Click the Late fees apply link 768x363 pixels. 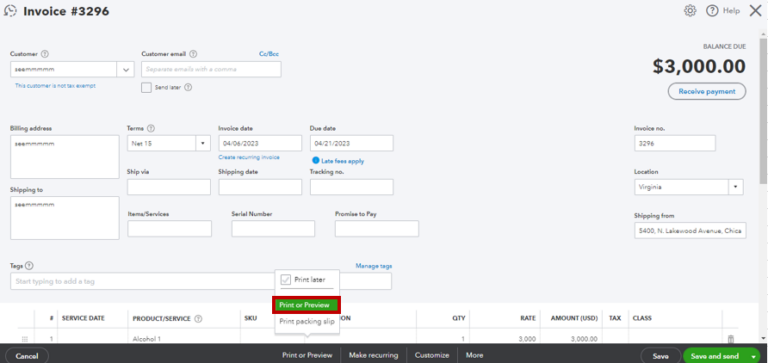pos(342,161)
